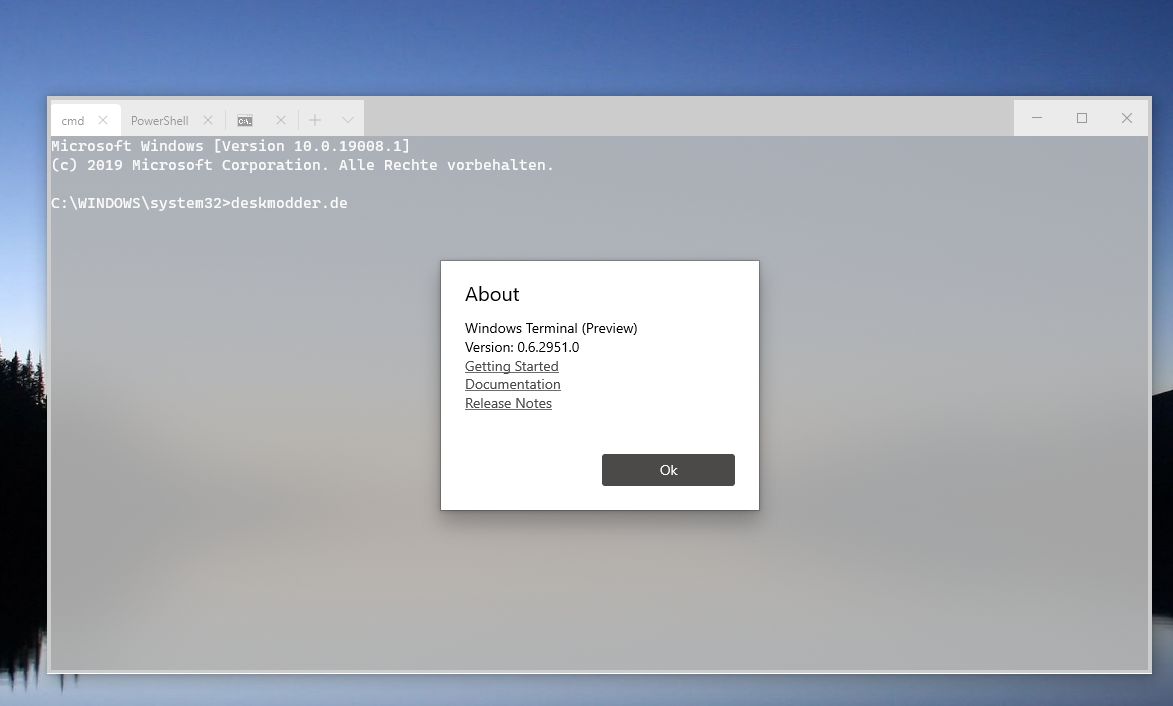Select the third tab with console icon

(245, 120)
